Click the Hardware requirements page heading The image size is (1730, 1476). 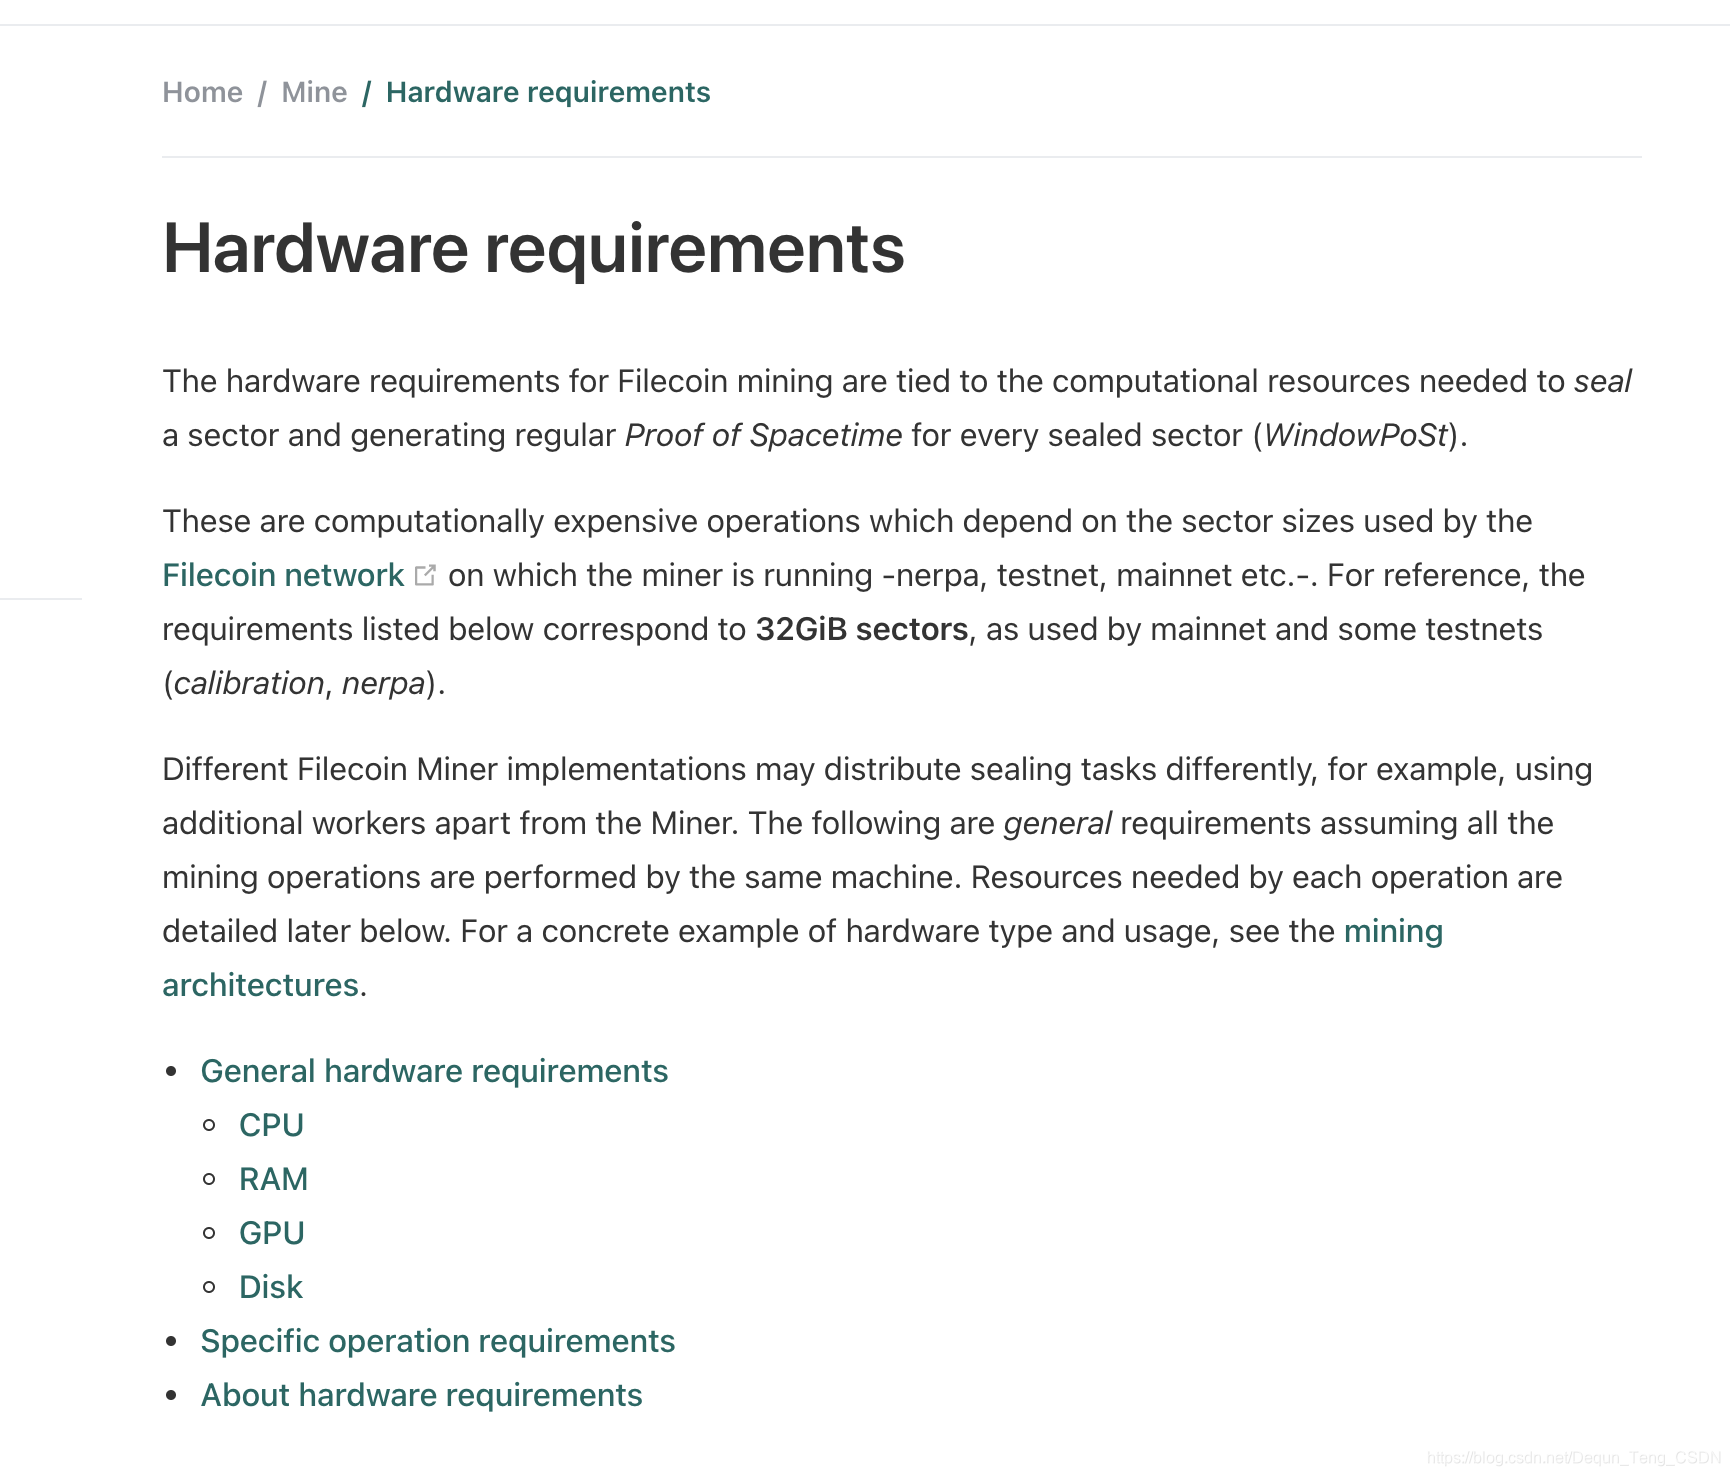pos(534,249)
